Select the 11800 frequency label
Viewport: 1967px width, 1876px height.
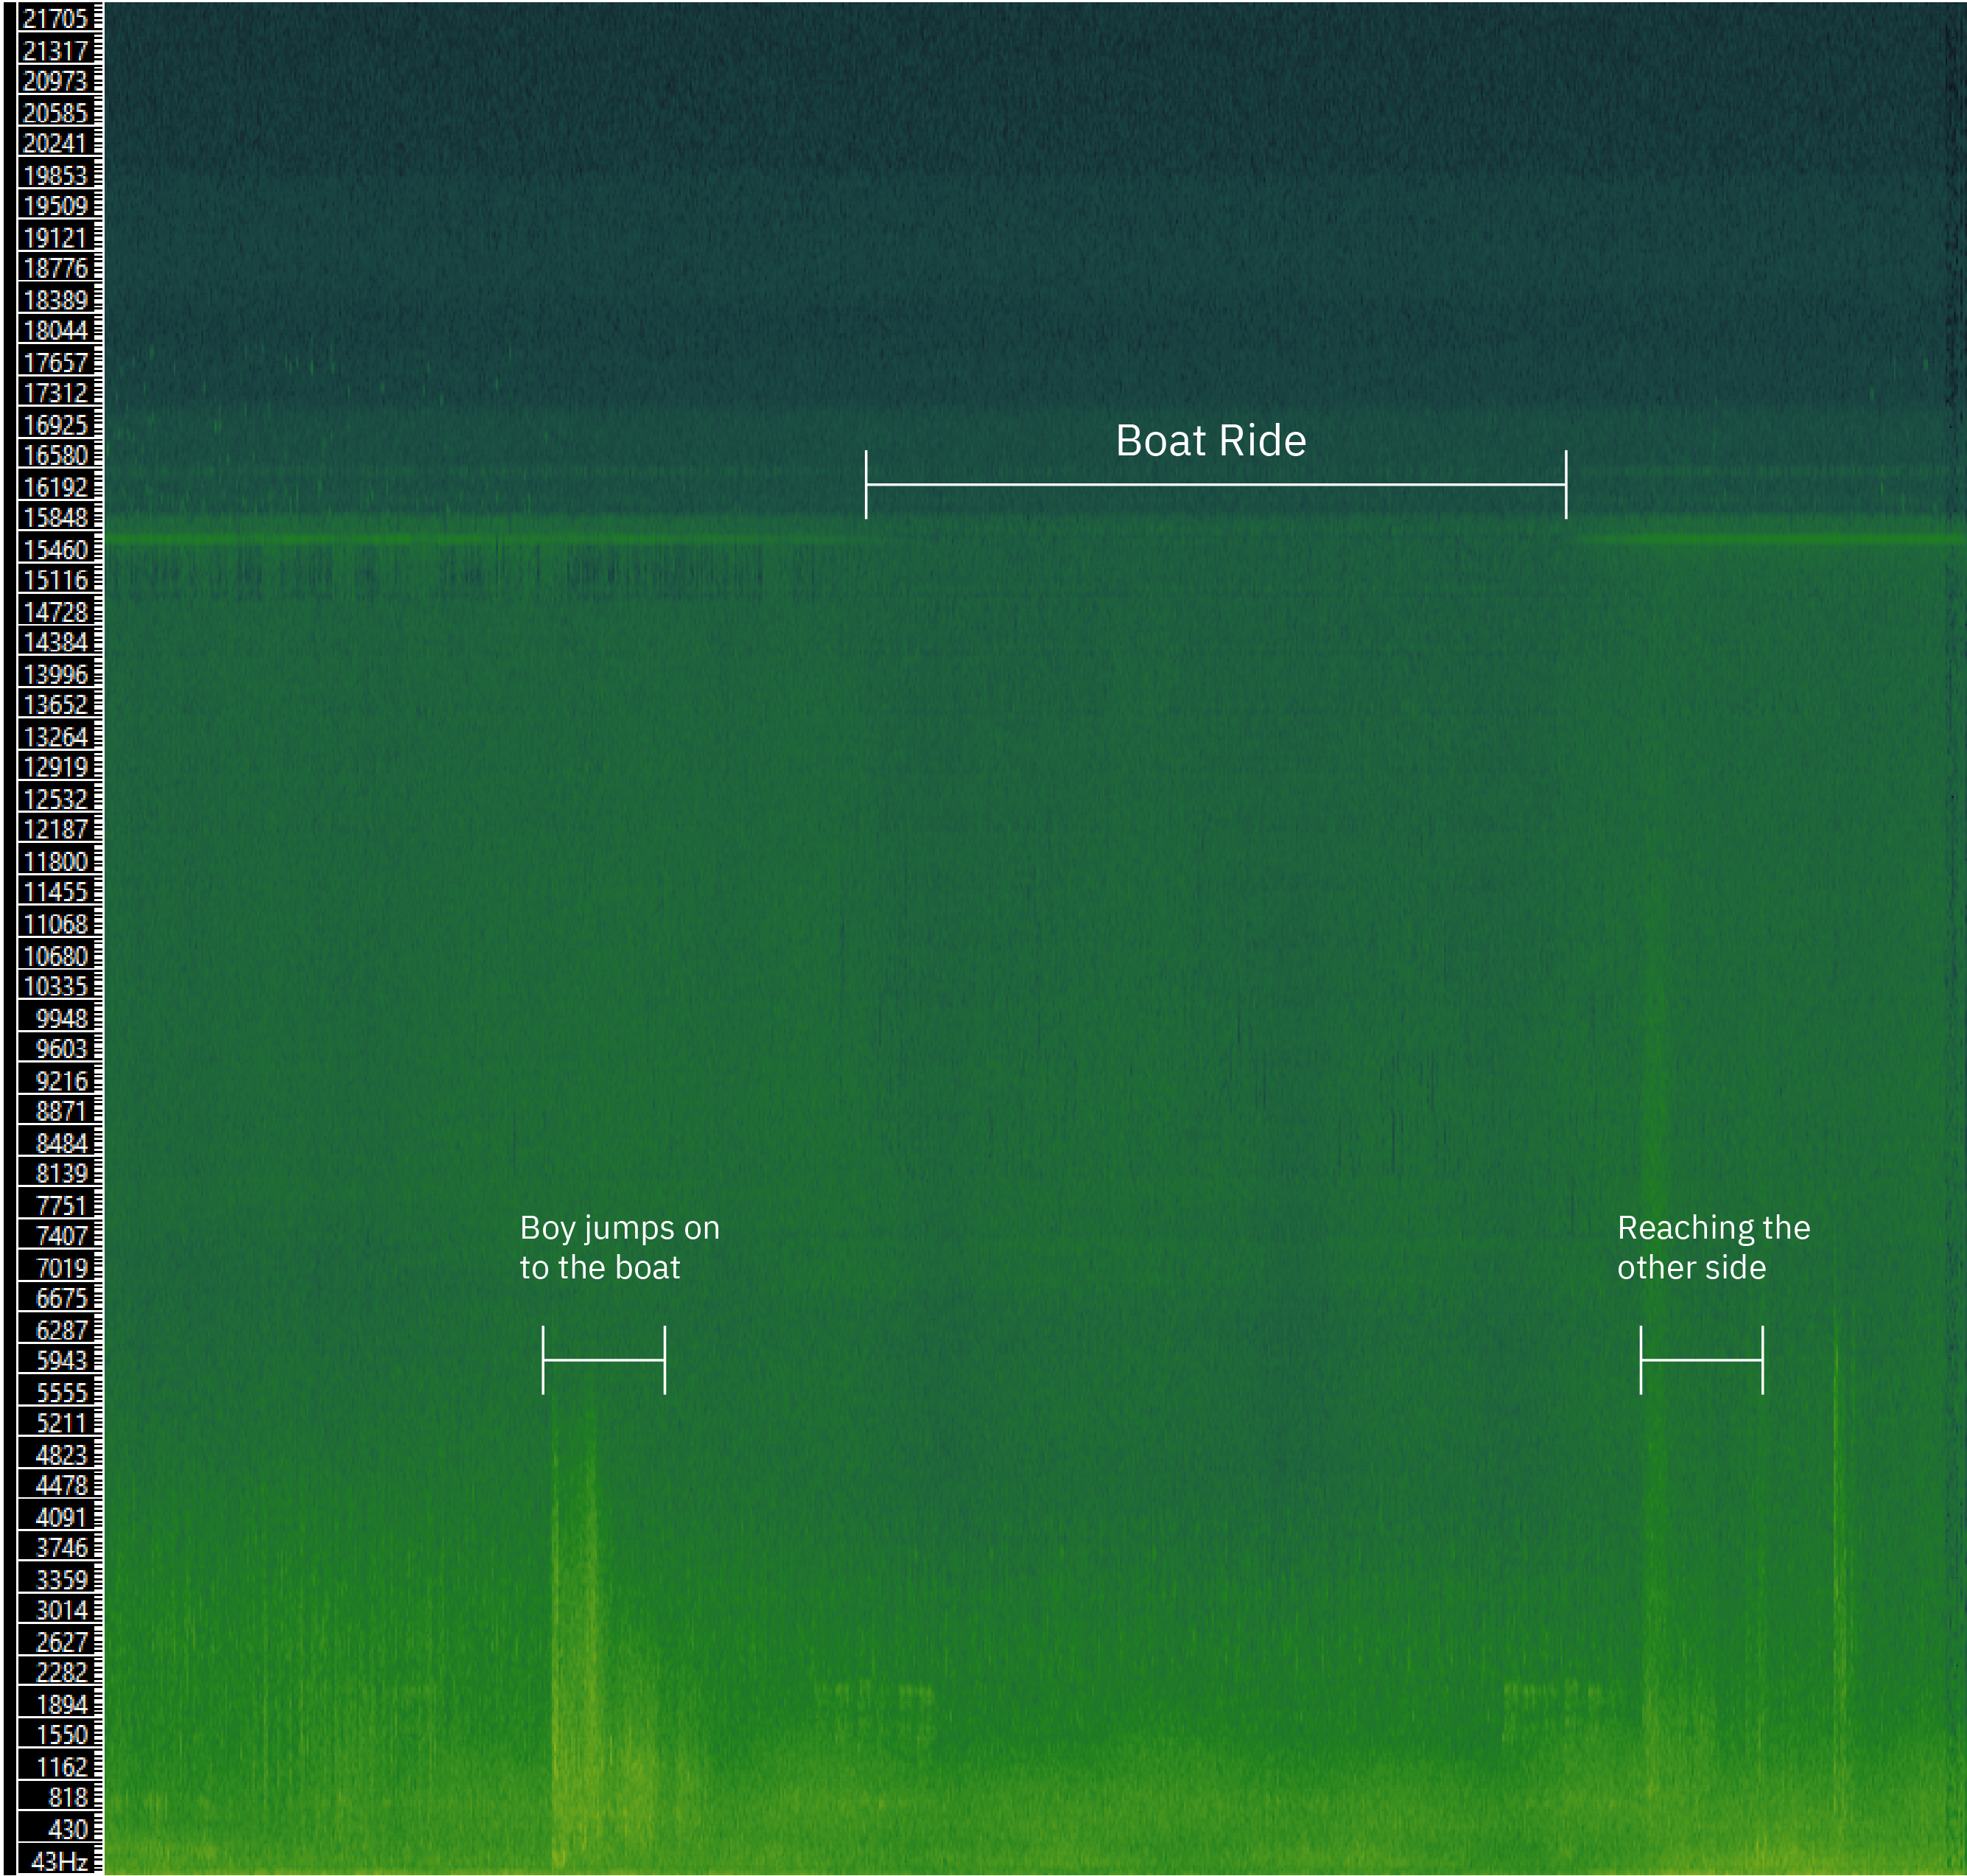[x=56, y=861]
